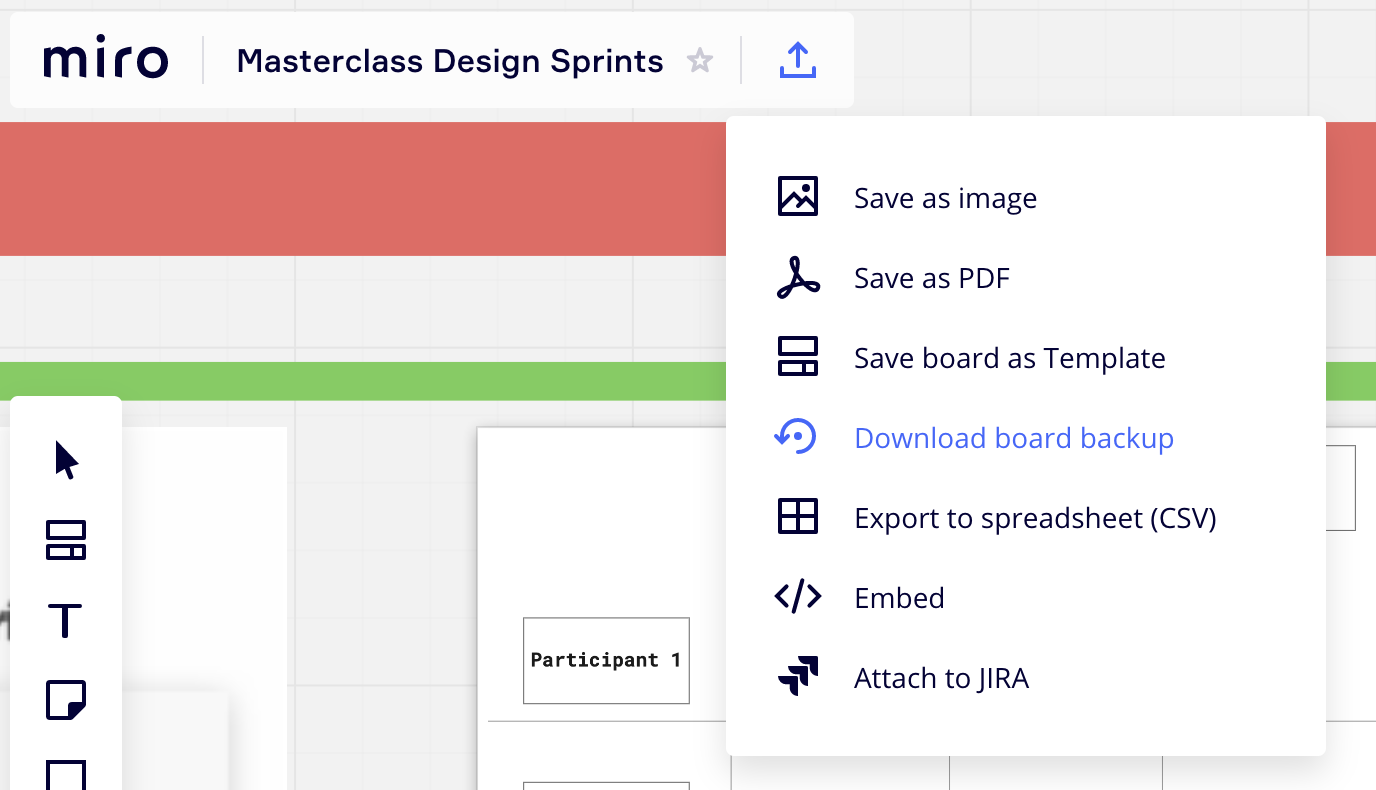This screenshot has height=790, width=1376.
Task: Select the Text tool
Action: coord(64,621)
